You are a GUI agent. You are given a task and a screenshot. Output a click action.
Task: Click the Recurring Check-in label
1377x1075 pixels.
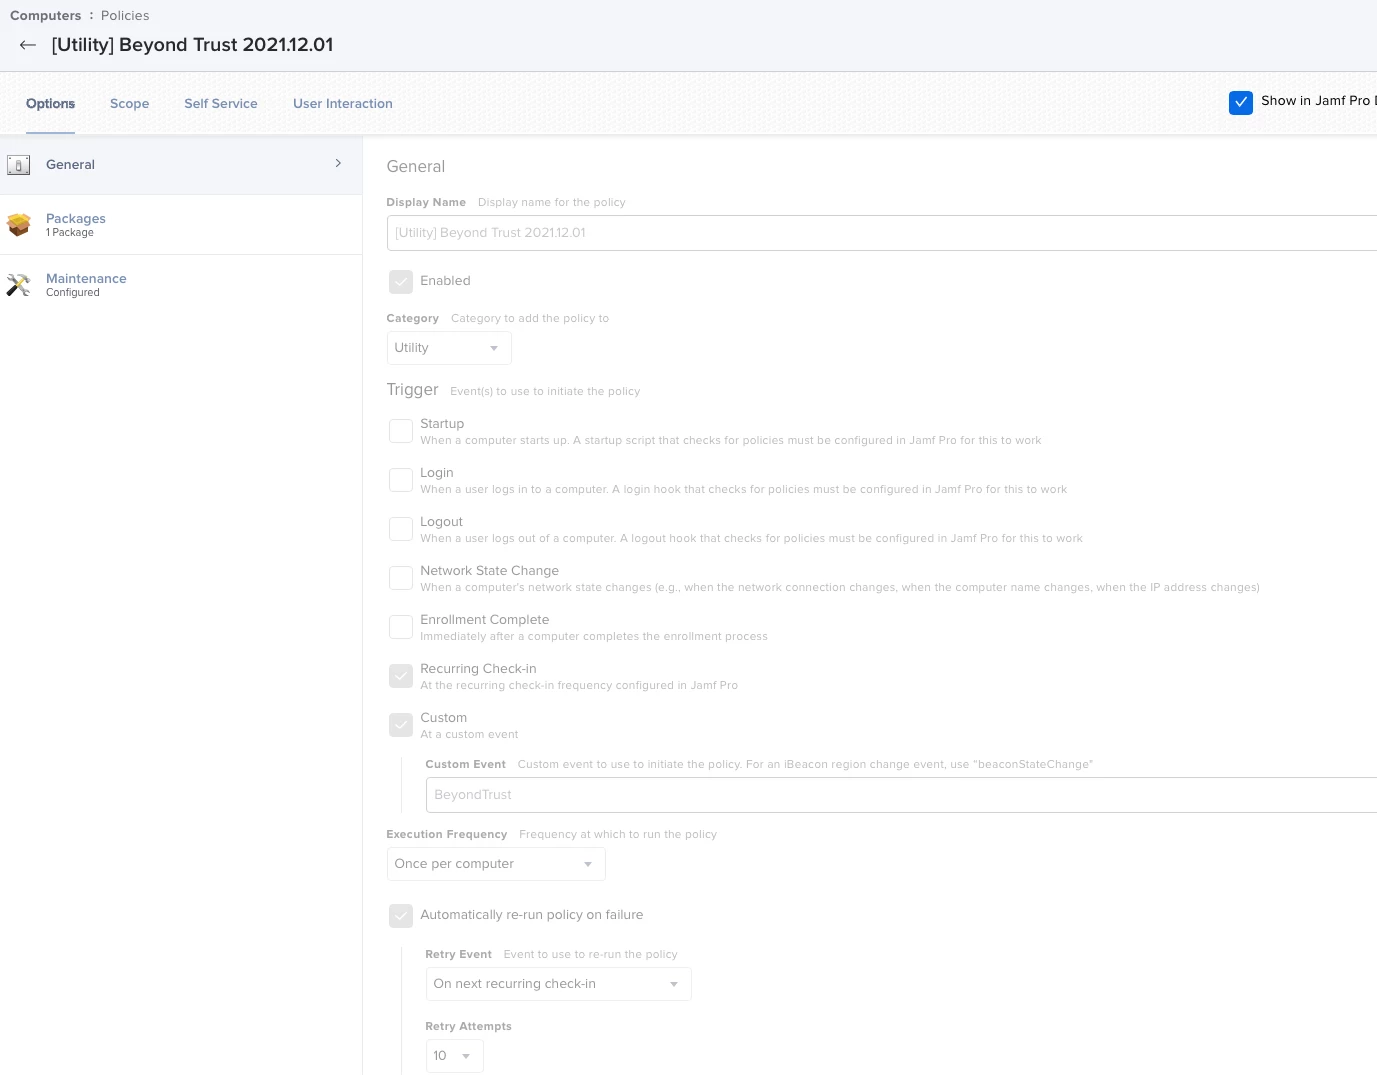pyautogui.click(x=478, y=669)
